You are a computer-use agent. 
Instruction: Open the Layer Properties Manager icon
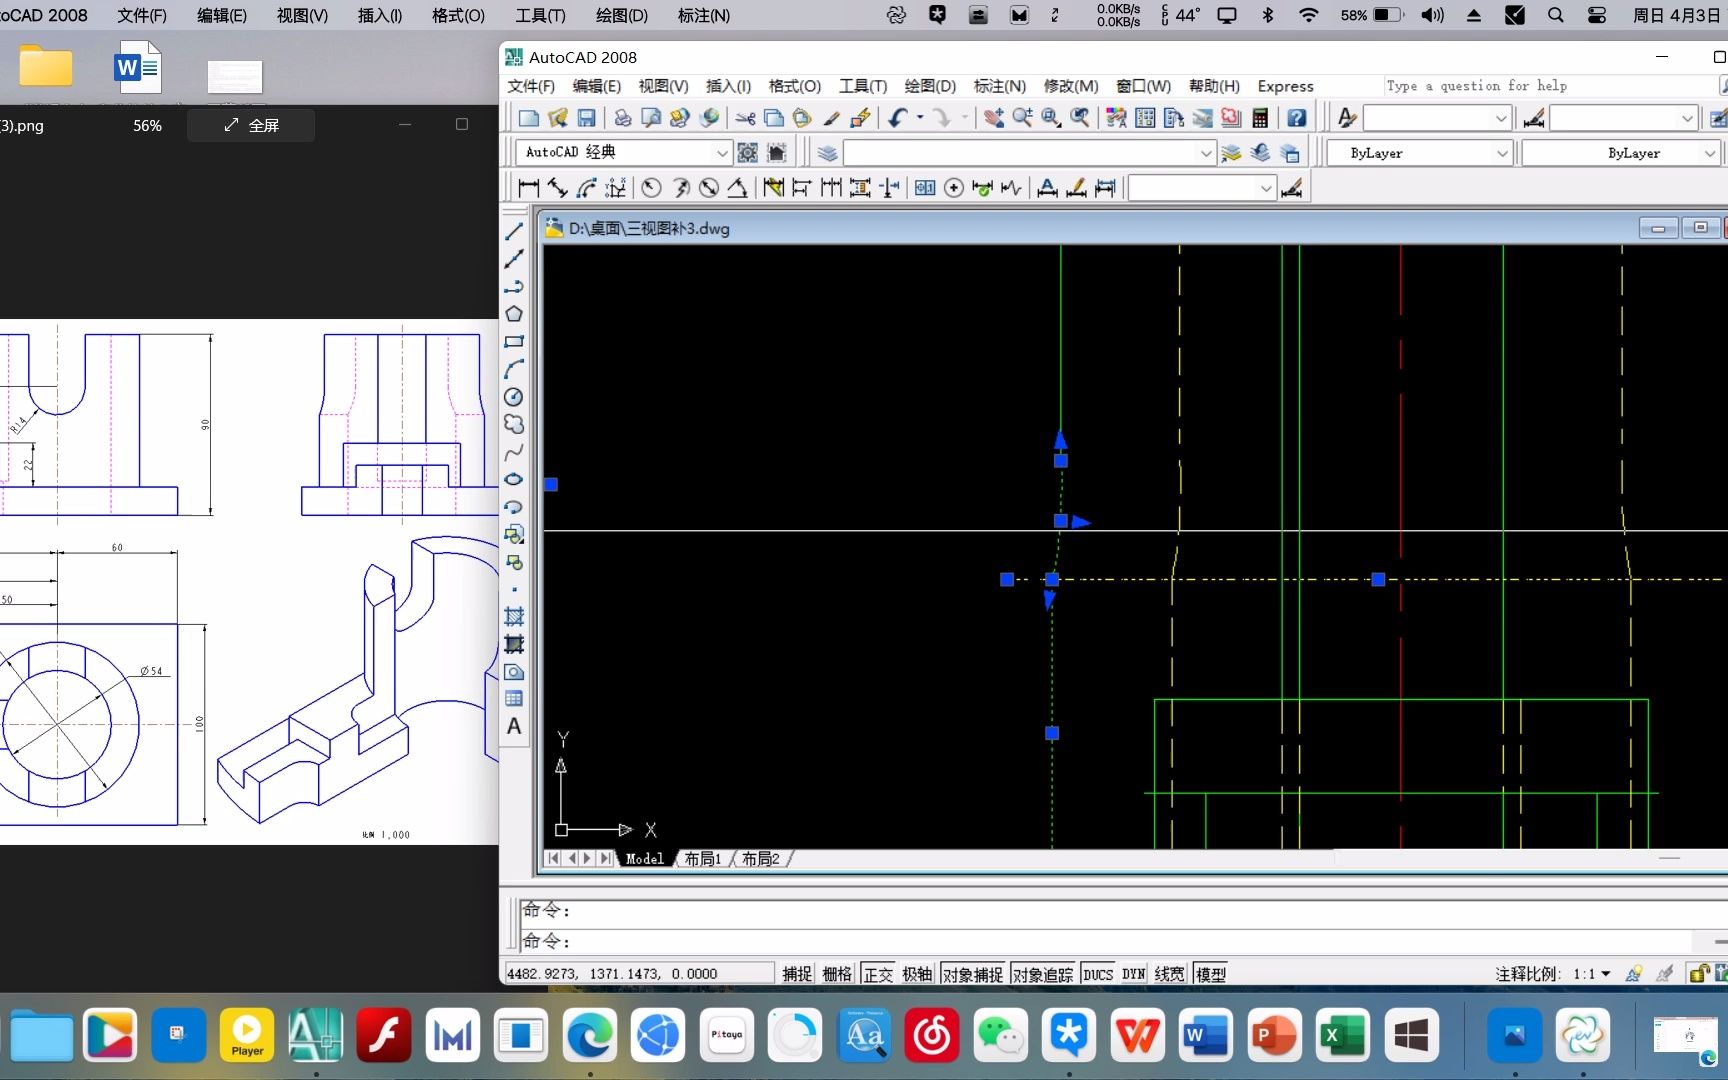pyautogui.click(x=827, y=152)
